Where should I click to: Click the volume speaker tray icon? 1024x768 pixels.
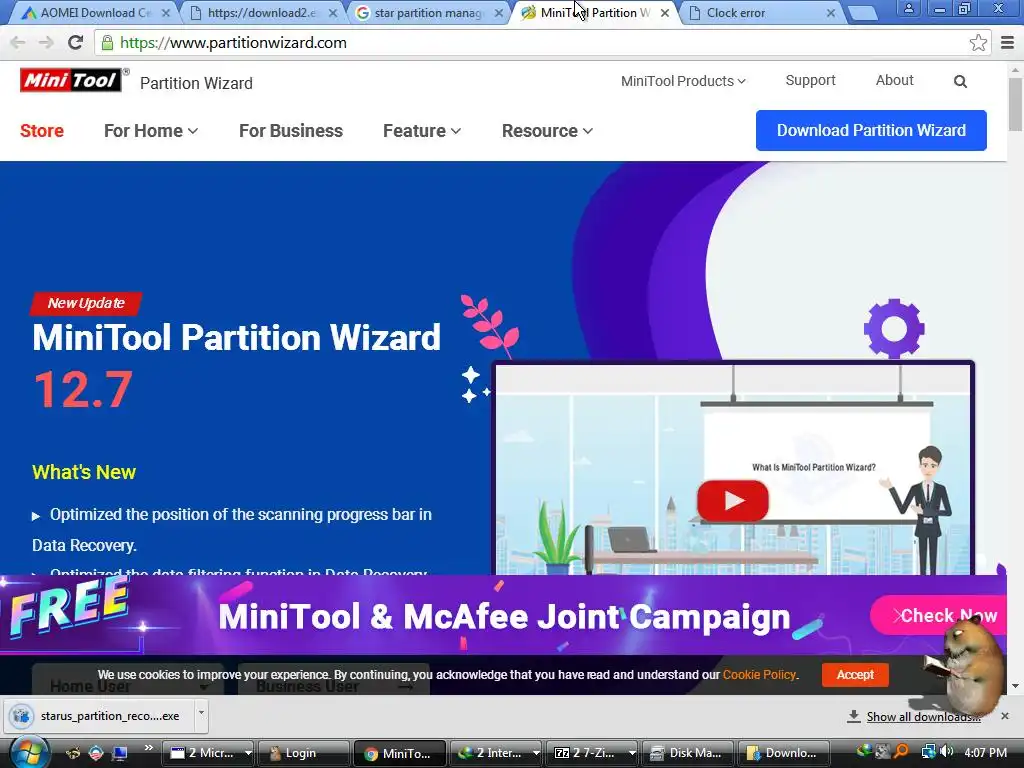[x=947, y=752]
